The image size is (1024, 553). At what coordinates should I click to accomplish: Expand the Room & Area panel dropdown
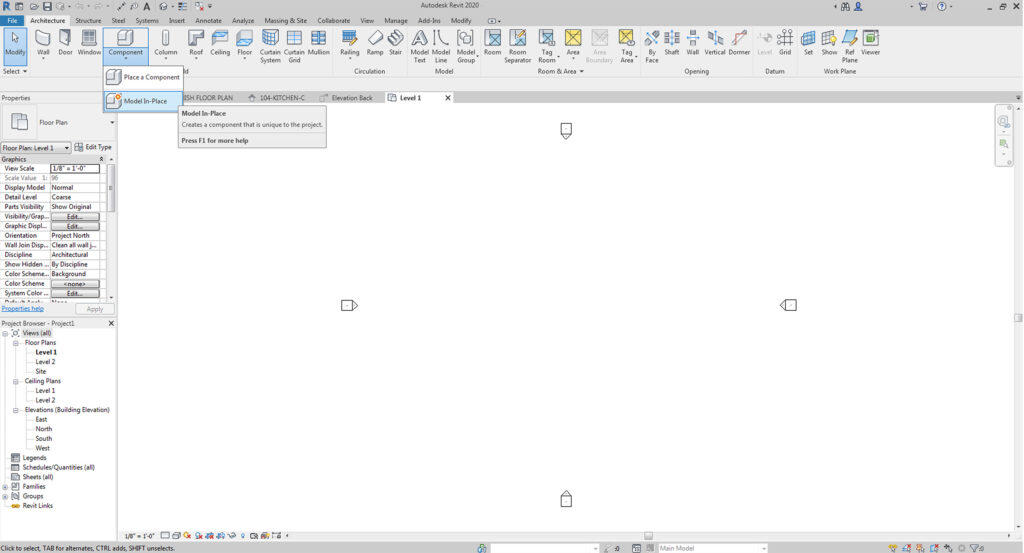[560, 71]
